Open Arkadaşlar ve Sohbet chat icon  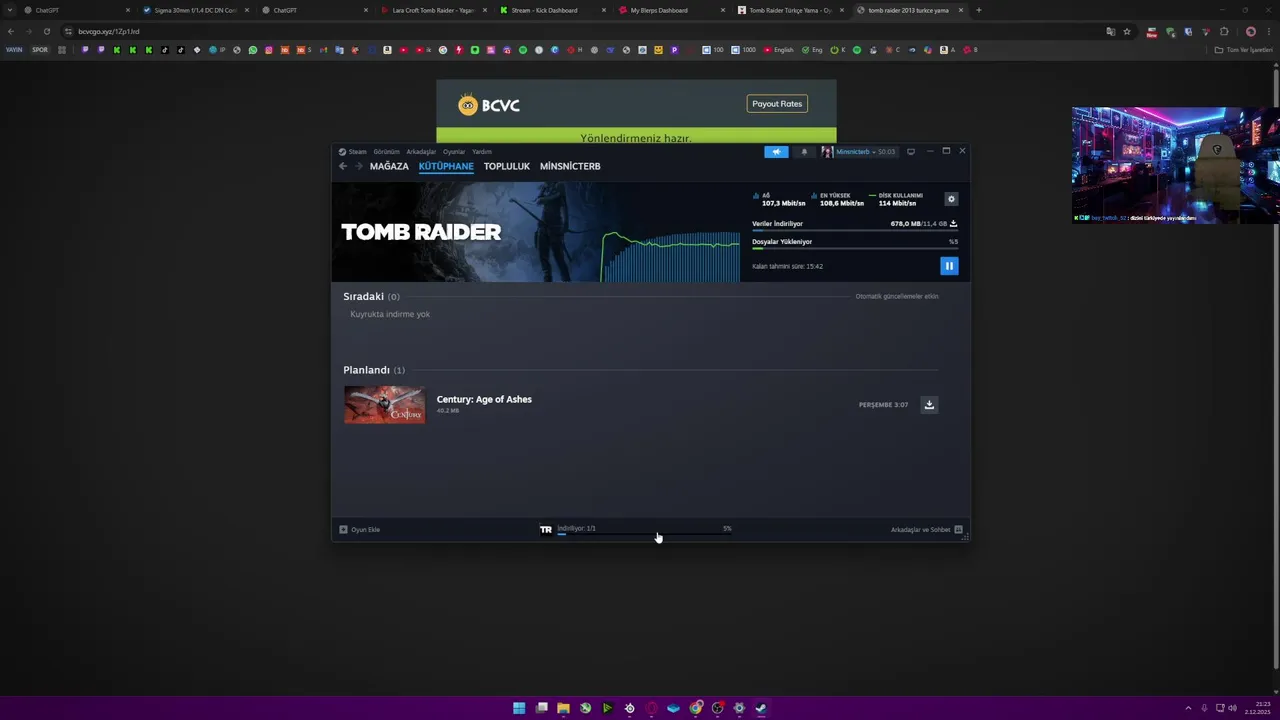tap(958, 530)
